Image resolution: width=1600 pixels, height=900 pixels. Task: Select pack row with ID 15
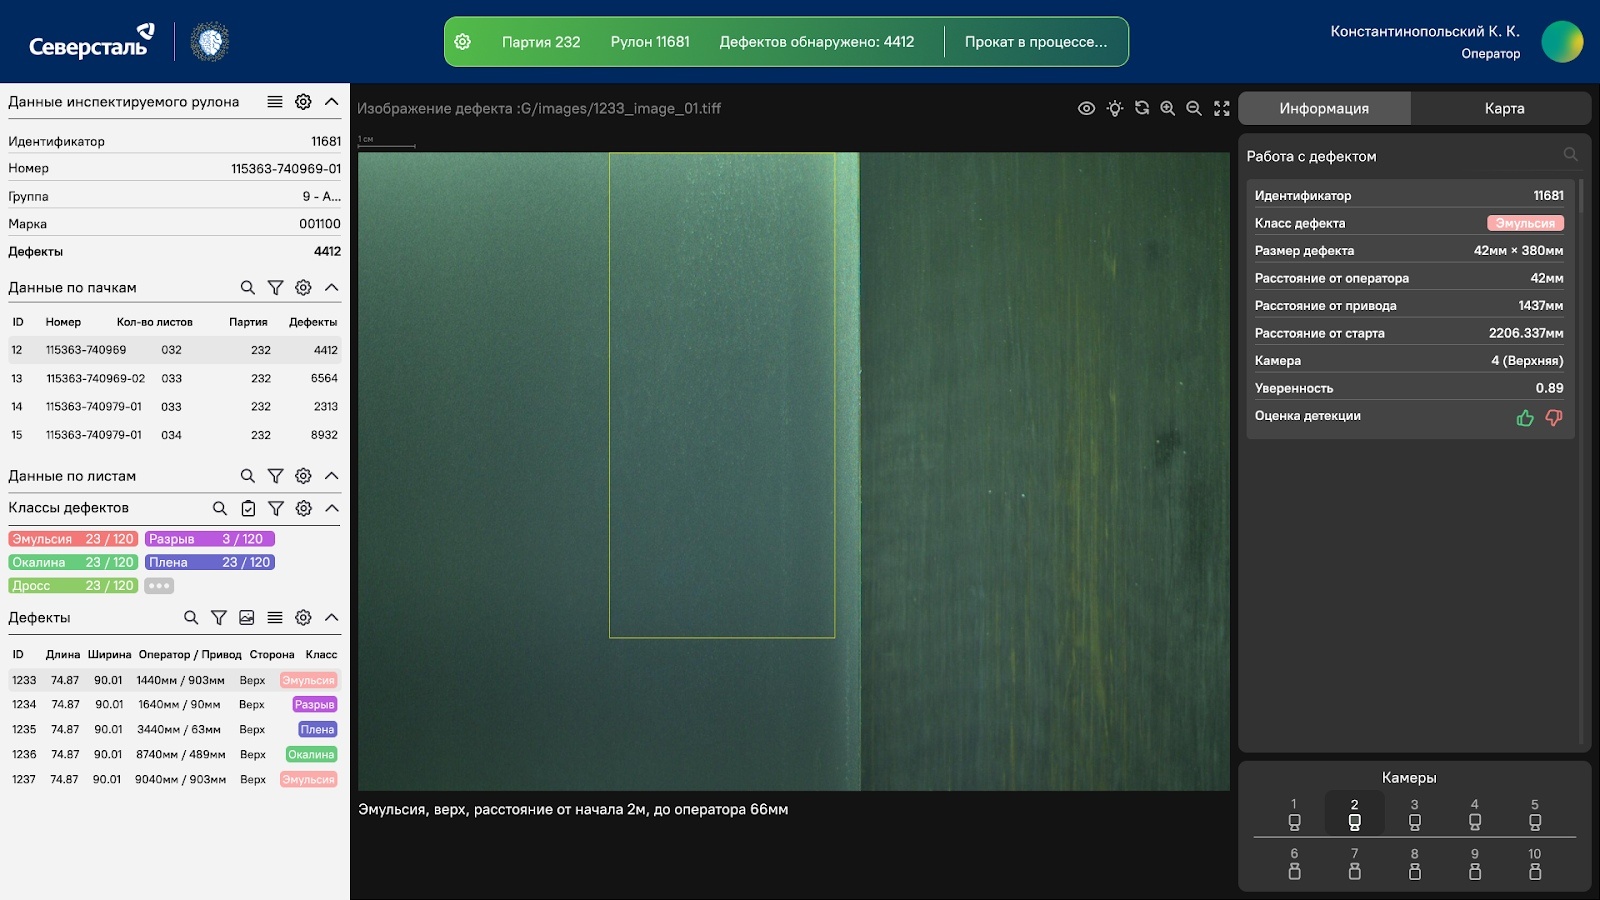(175, 435)
